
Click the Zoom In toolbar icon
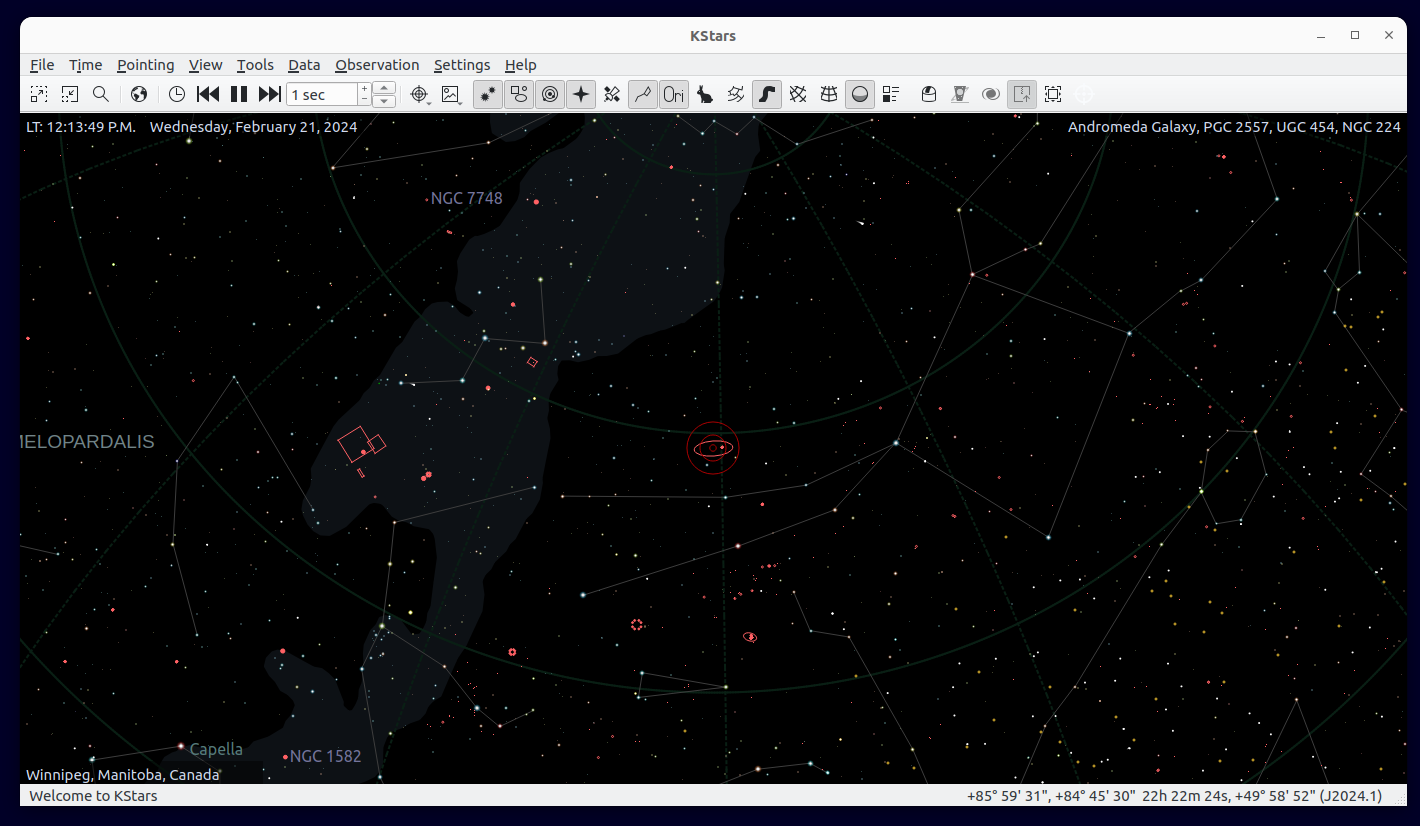pos(38,94)
